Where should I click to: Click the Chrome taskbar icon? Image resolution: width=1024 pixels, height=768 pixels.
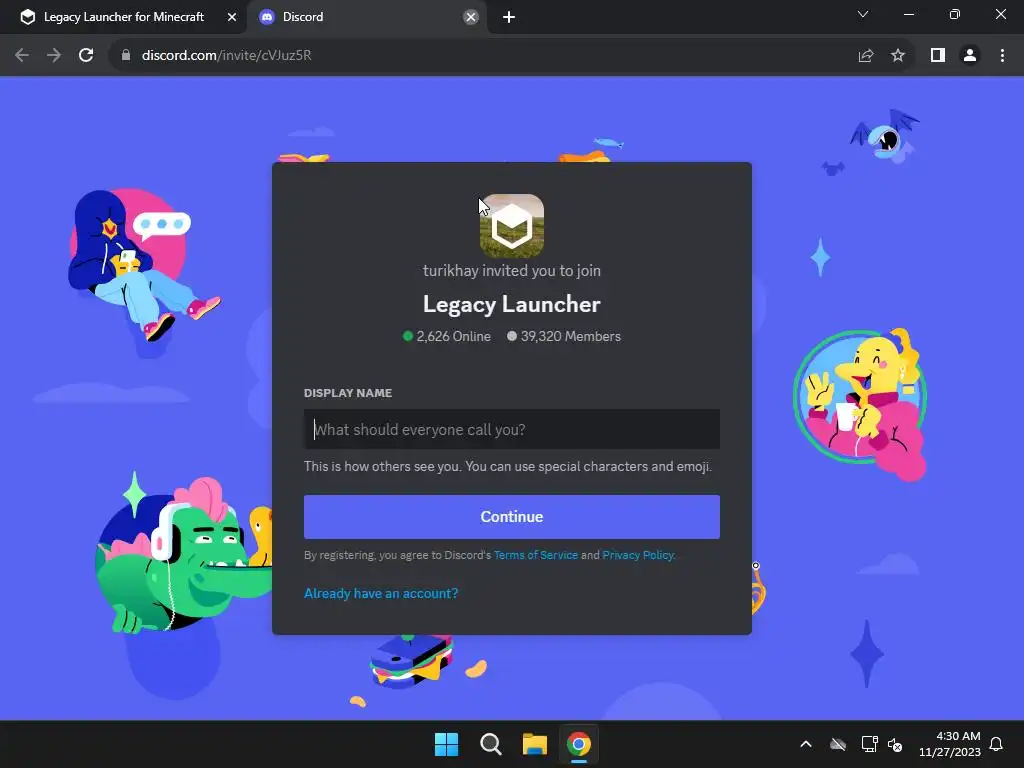[x=578, y=744]
